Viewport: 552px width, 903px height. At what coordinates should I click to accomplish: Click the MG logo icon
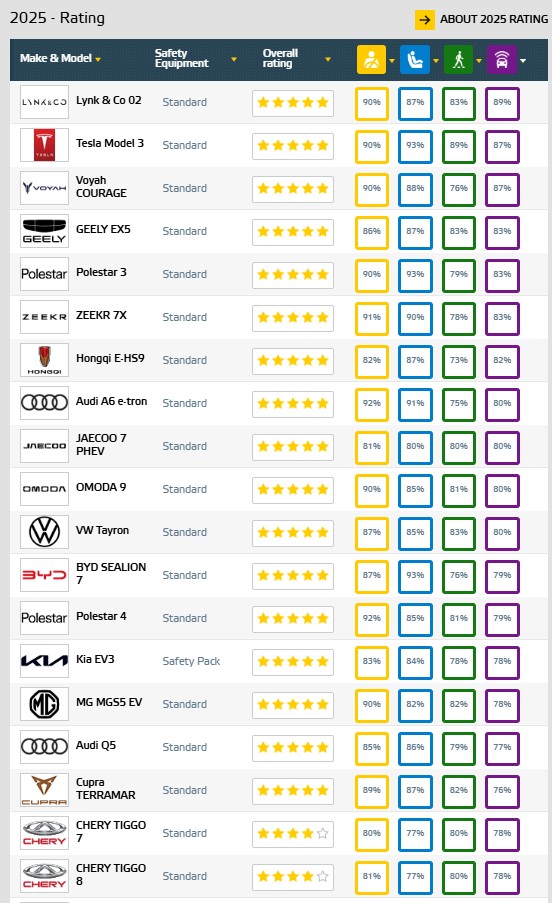44,704
